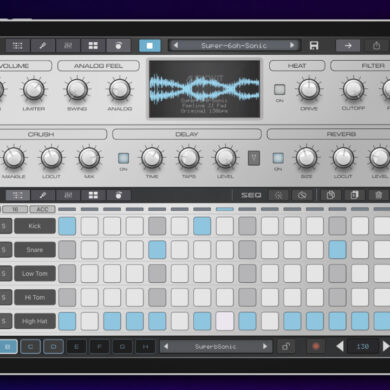This screenshot has width=390, height=390.
Task: Open the Super-6oh-Sonic preset selector
Action: (234, 45)
